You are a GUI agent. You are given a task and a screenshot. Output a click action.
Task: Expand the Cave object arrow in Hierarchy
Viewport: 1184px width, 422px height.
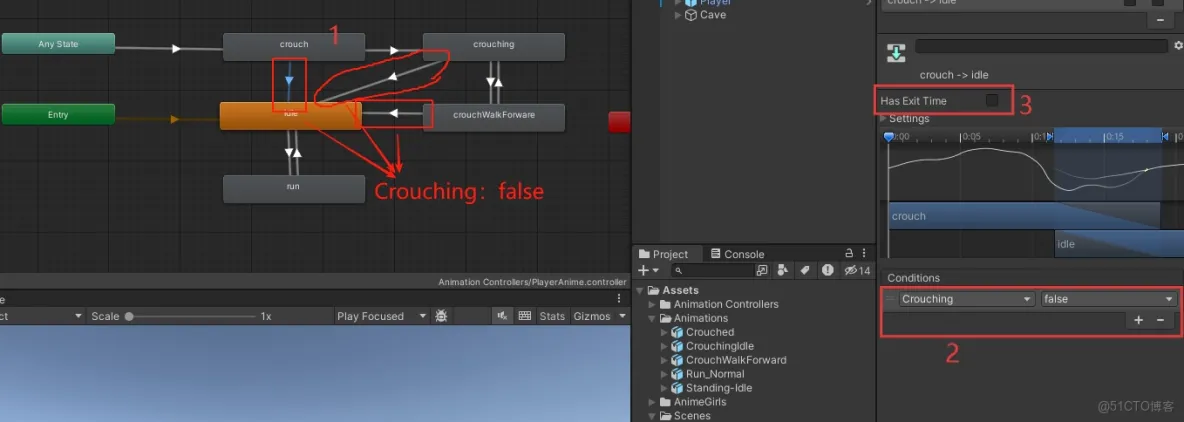pyautogui.click(x=678, y=15)
